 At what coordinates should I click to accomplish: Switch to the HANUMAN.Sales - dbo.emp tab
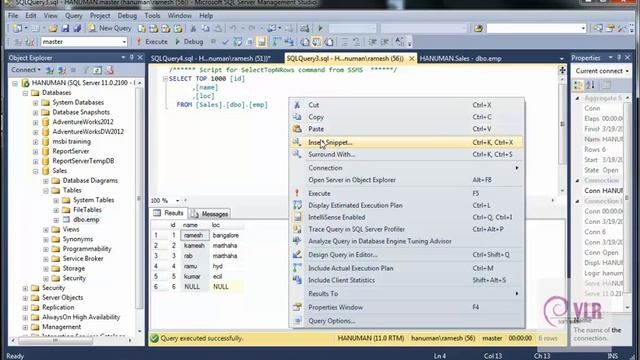click(460, 58)
